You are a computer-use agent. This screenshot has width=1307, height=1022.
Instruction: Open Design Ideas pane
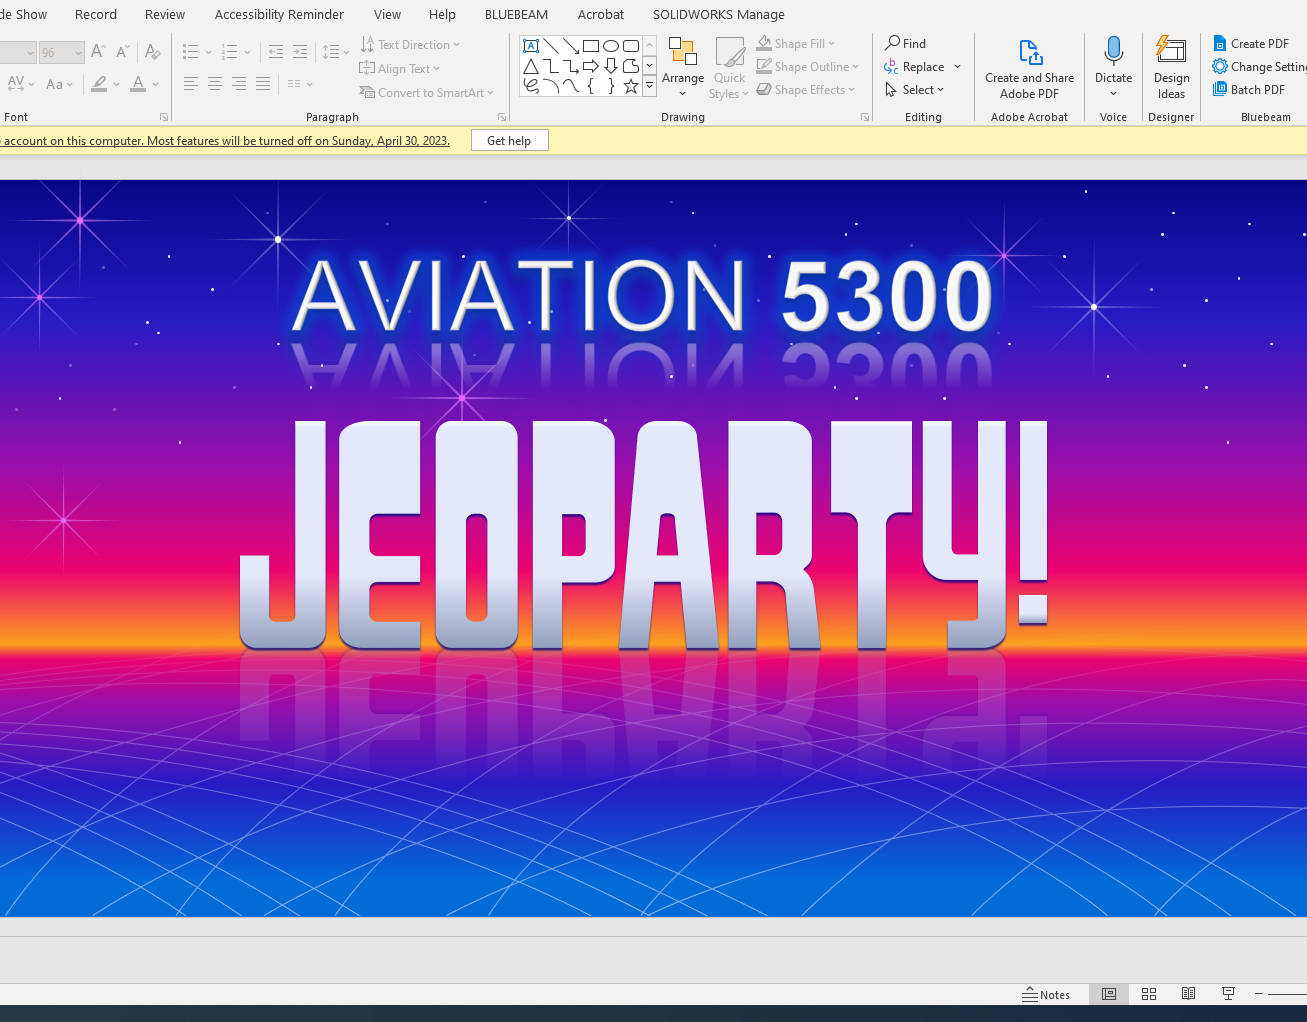pyautogui.click(x=1170, y=66)
